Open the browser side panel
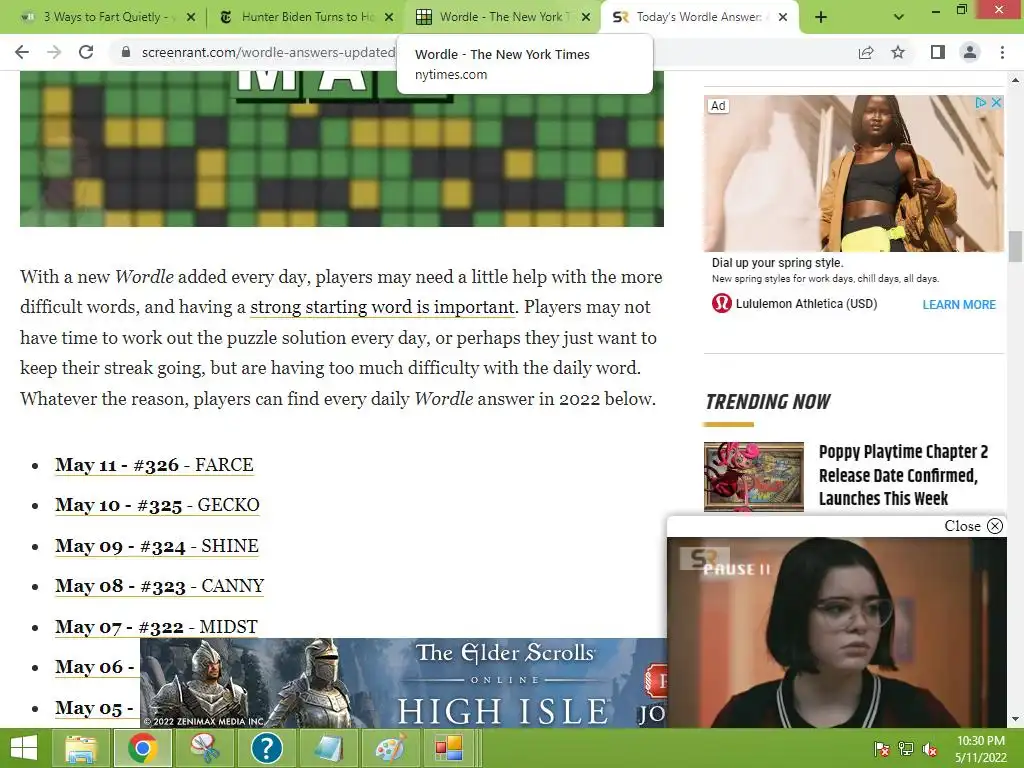Viewport: 1024px width, 768px height. (938, 52)
